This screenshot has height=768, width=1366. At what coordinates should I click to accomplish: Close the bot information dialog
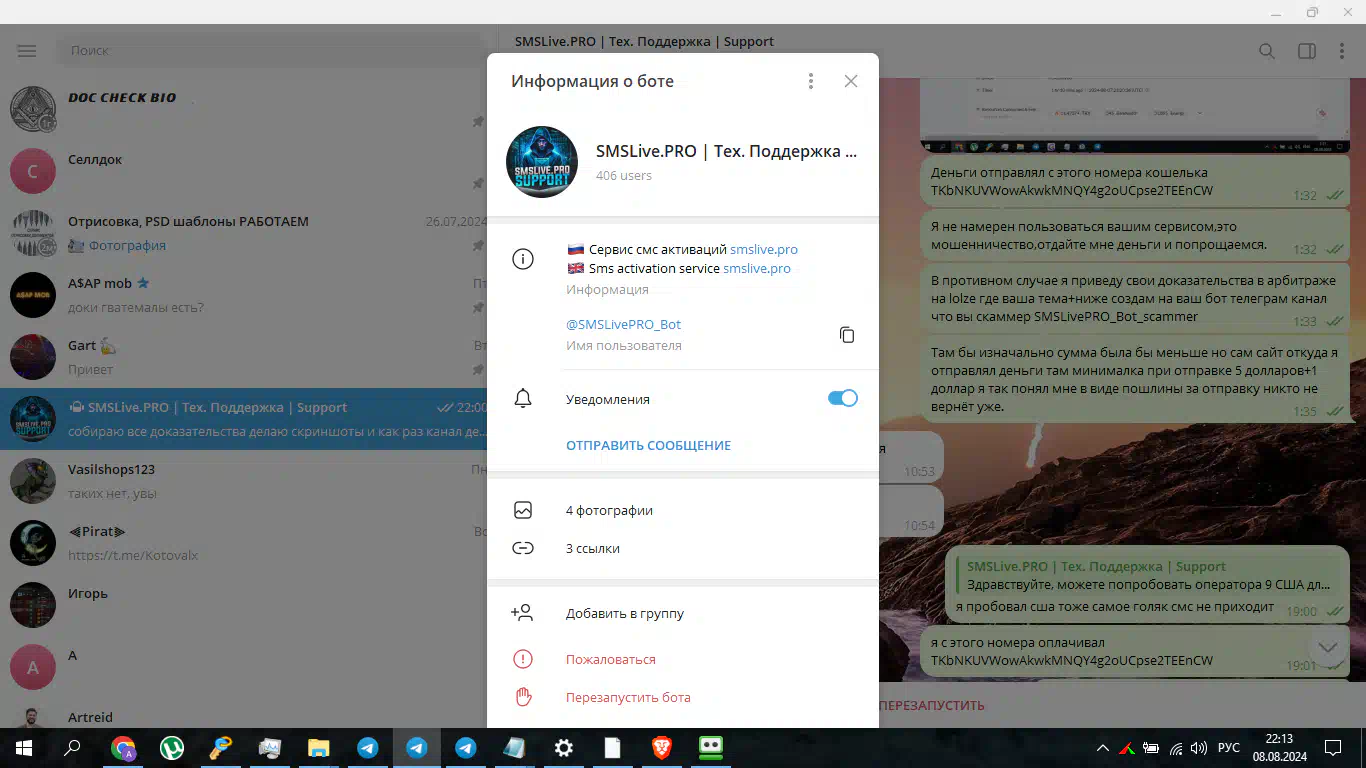[x=851, y=81]
